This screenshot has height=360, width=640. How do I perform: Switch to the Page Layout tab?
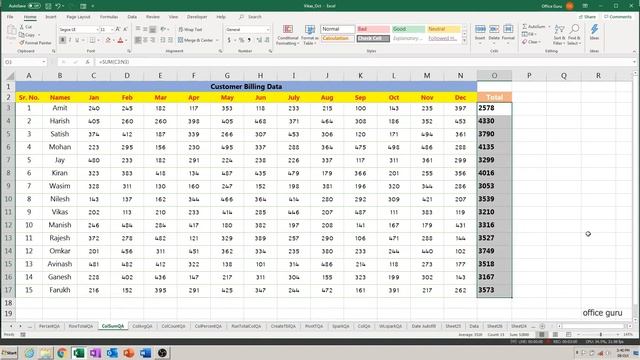coord(78,17)
